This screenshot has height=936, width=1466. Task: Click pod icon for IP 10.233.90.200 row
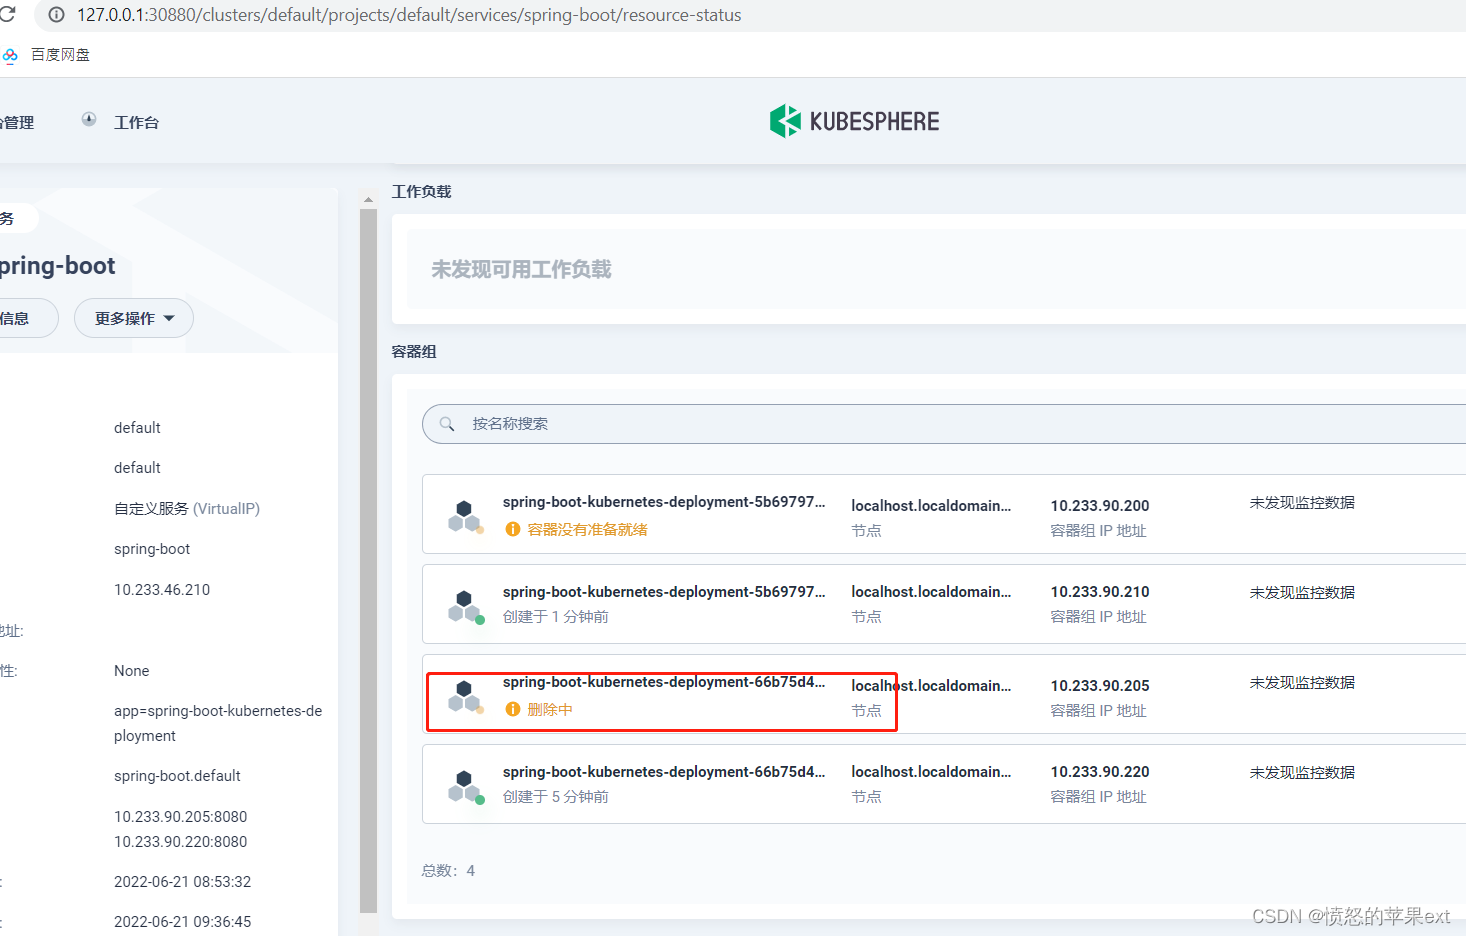coord(465,516)
